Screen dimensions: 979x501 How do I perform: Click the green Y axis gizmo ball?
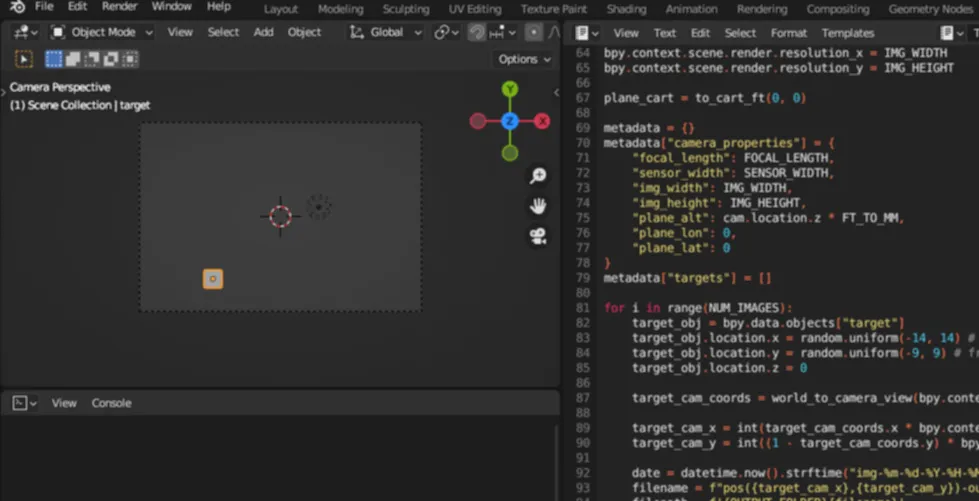point(510,90)
